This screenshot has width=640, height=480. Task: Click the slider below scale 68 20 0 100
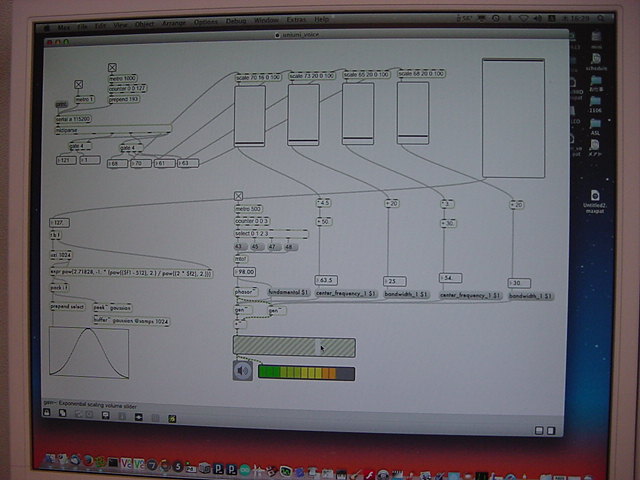(413, 113)
